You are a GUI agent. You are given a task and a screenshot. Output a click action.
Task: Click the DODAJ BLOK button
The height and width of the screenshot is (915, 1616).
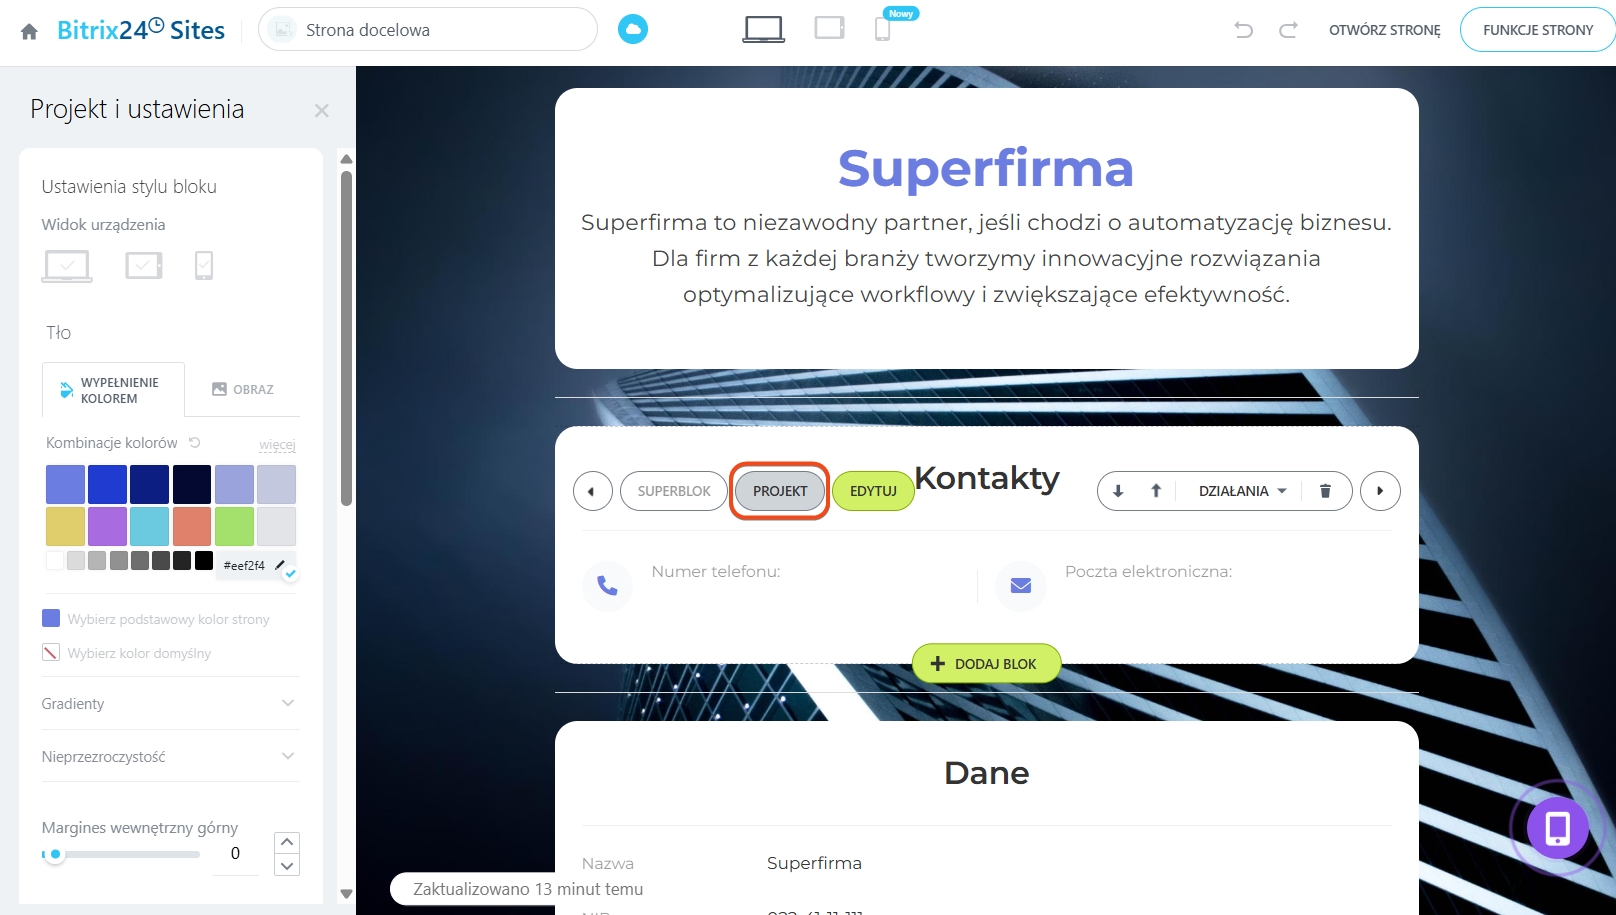point(986,664)
